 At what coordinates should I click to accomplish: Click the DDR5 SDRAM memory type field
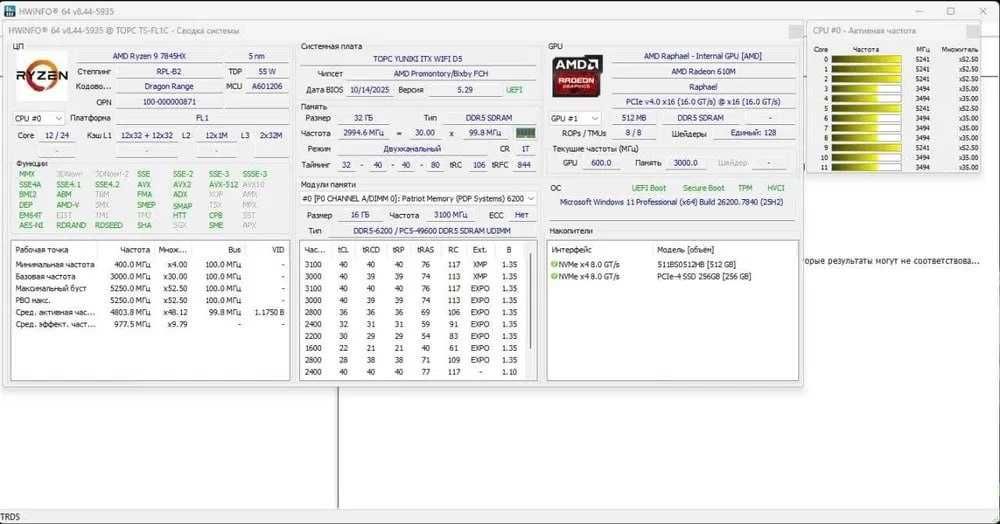point(489,118)
